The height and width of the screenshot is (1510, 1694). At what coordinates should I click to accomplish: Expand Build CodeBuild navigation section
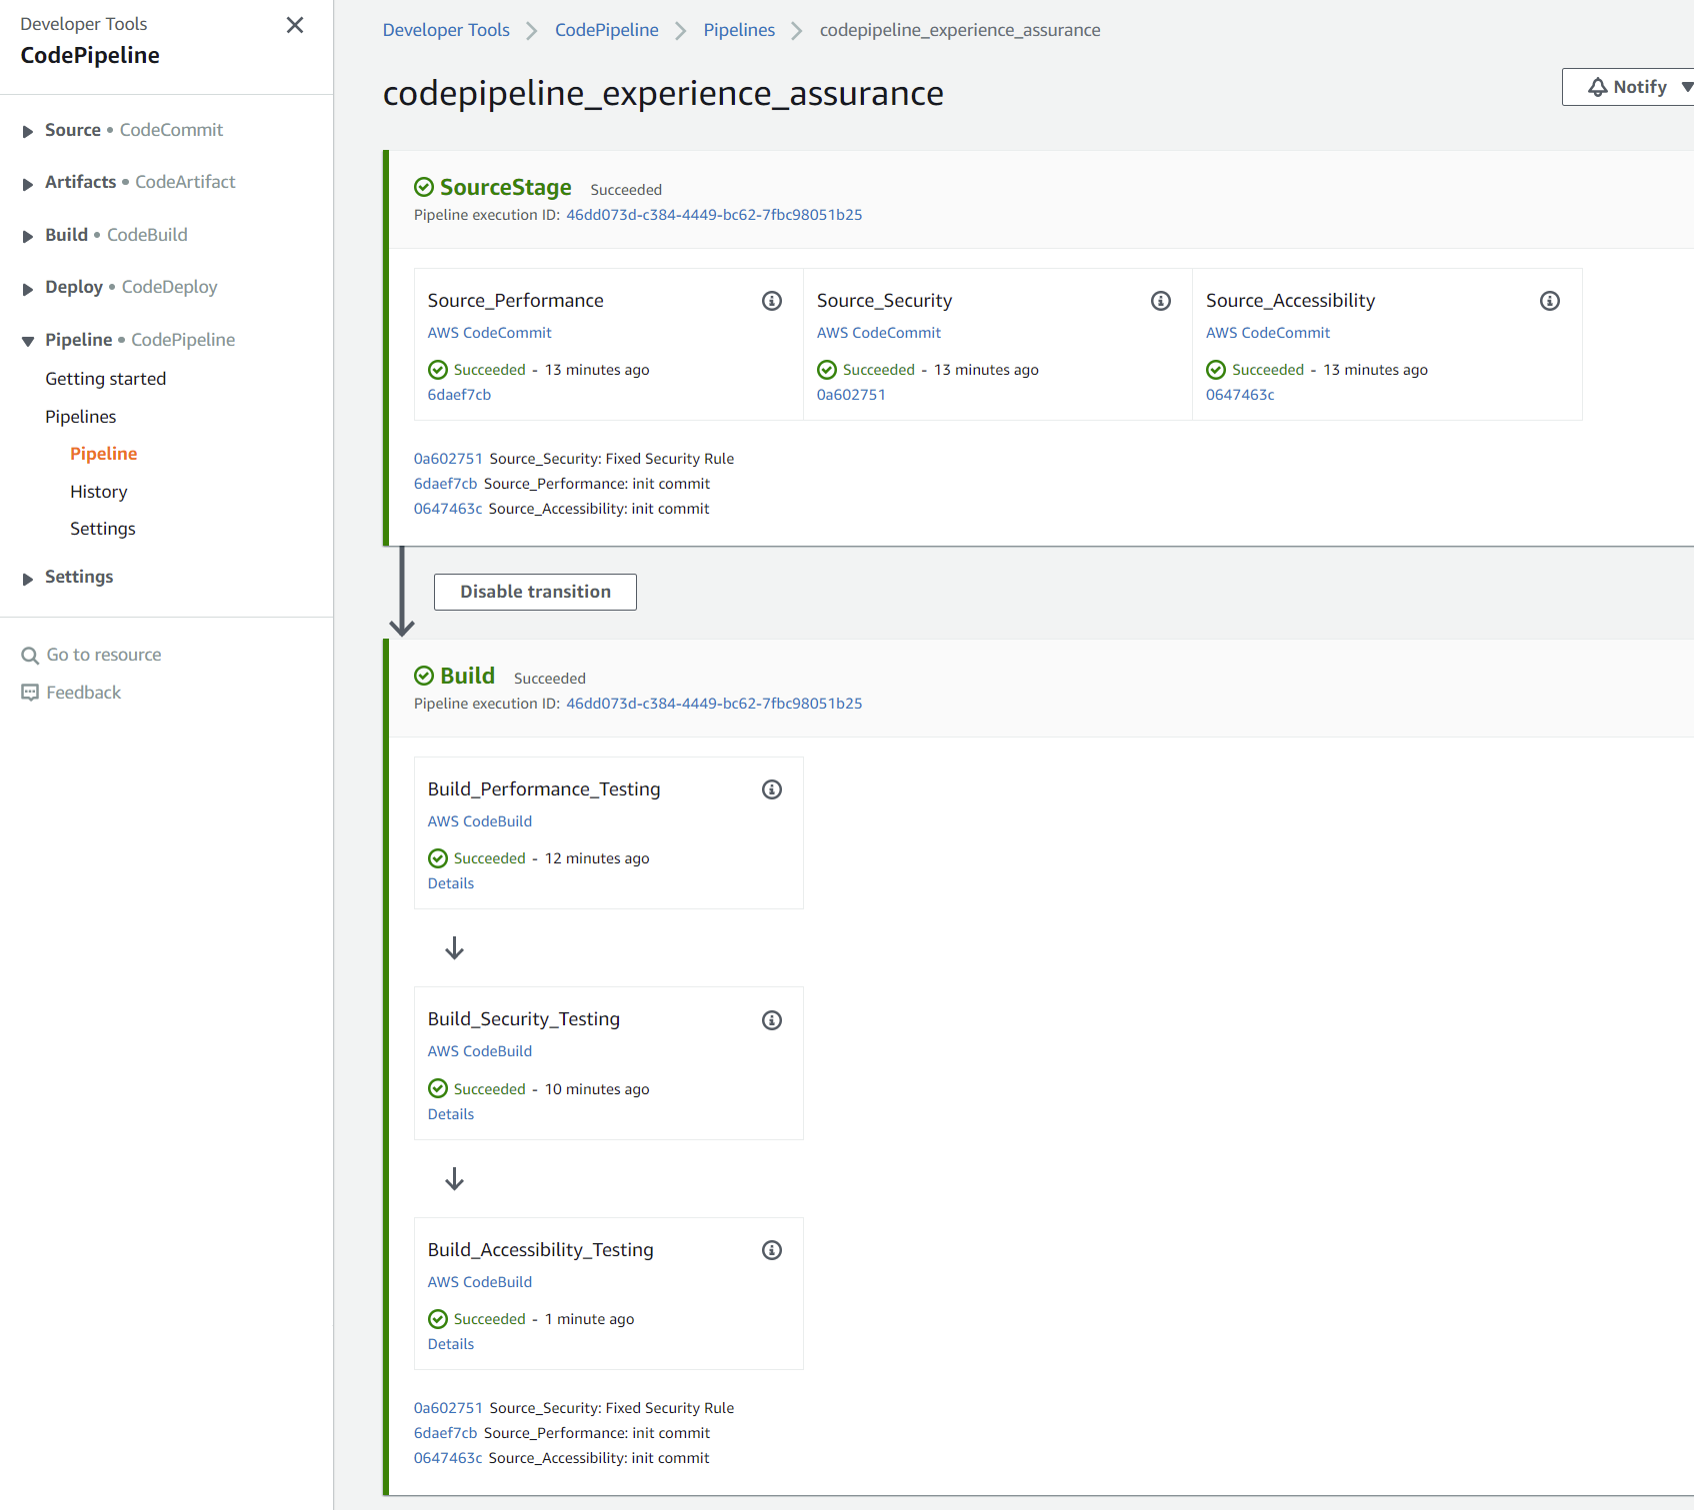[x=28, y=236]
